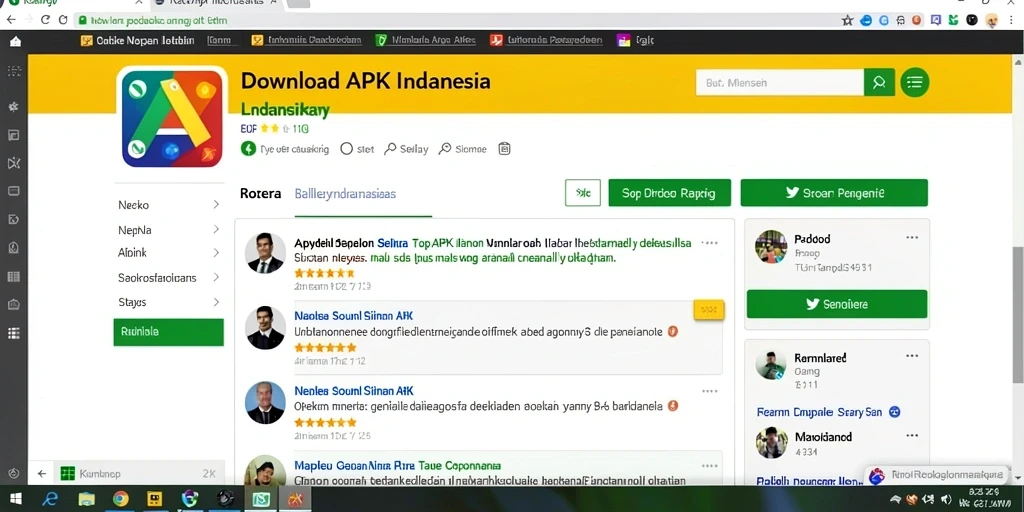Expand the Stayss sidebar item chevron
Image resolution: width=1024 pixels, height=512 pixels.
tap(216, 302)
